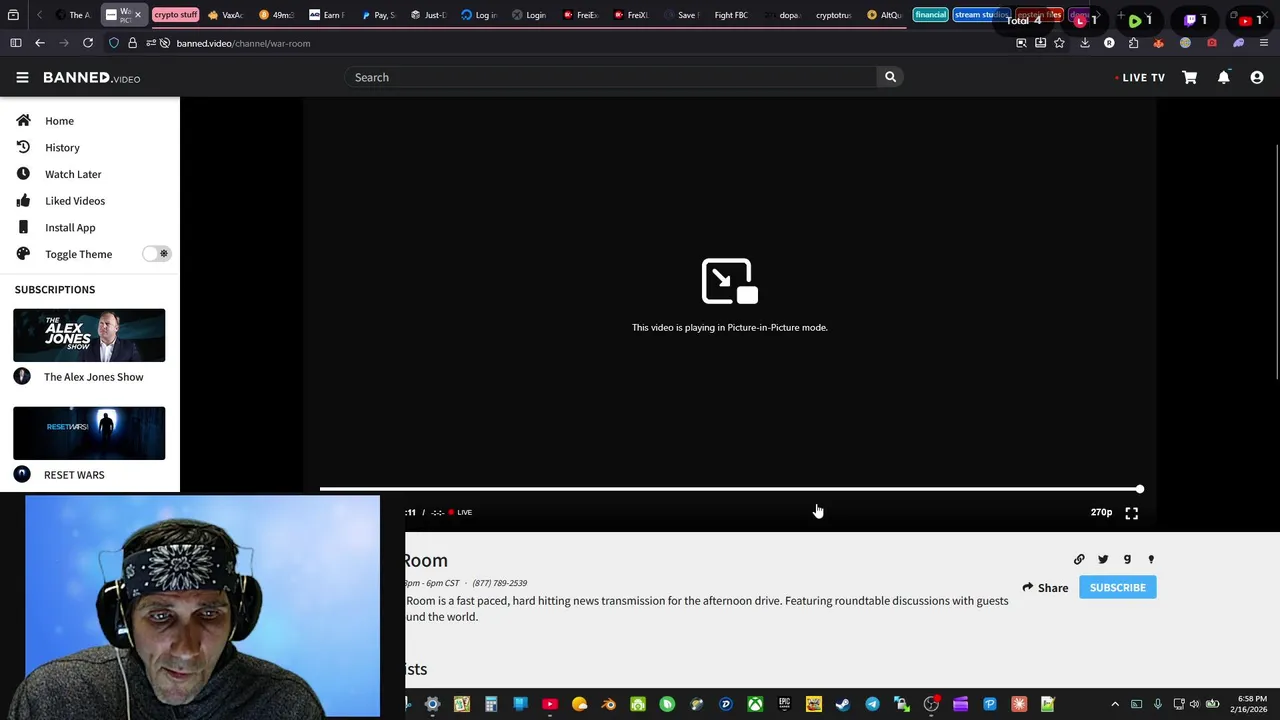Open the RESET WARS thumbnail
Screen dimensions: 1280x720
[89, 433]
